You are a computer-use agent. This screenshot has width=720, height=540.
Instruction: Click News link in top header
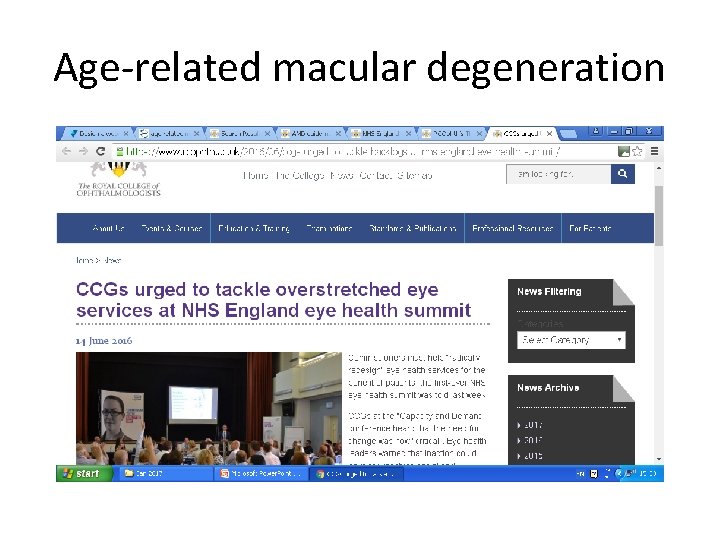[x=342, y=175]
